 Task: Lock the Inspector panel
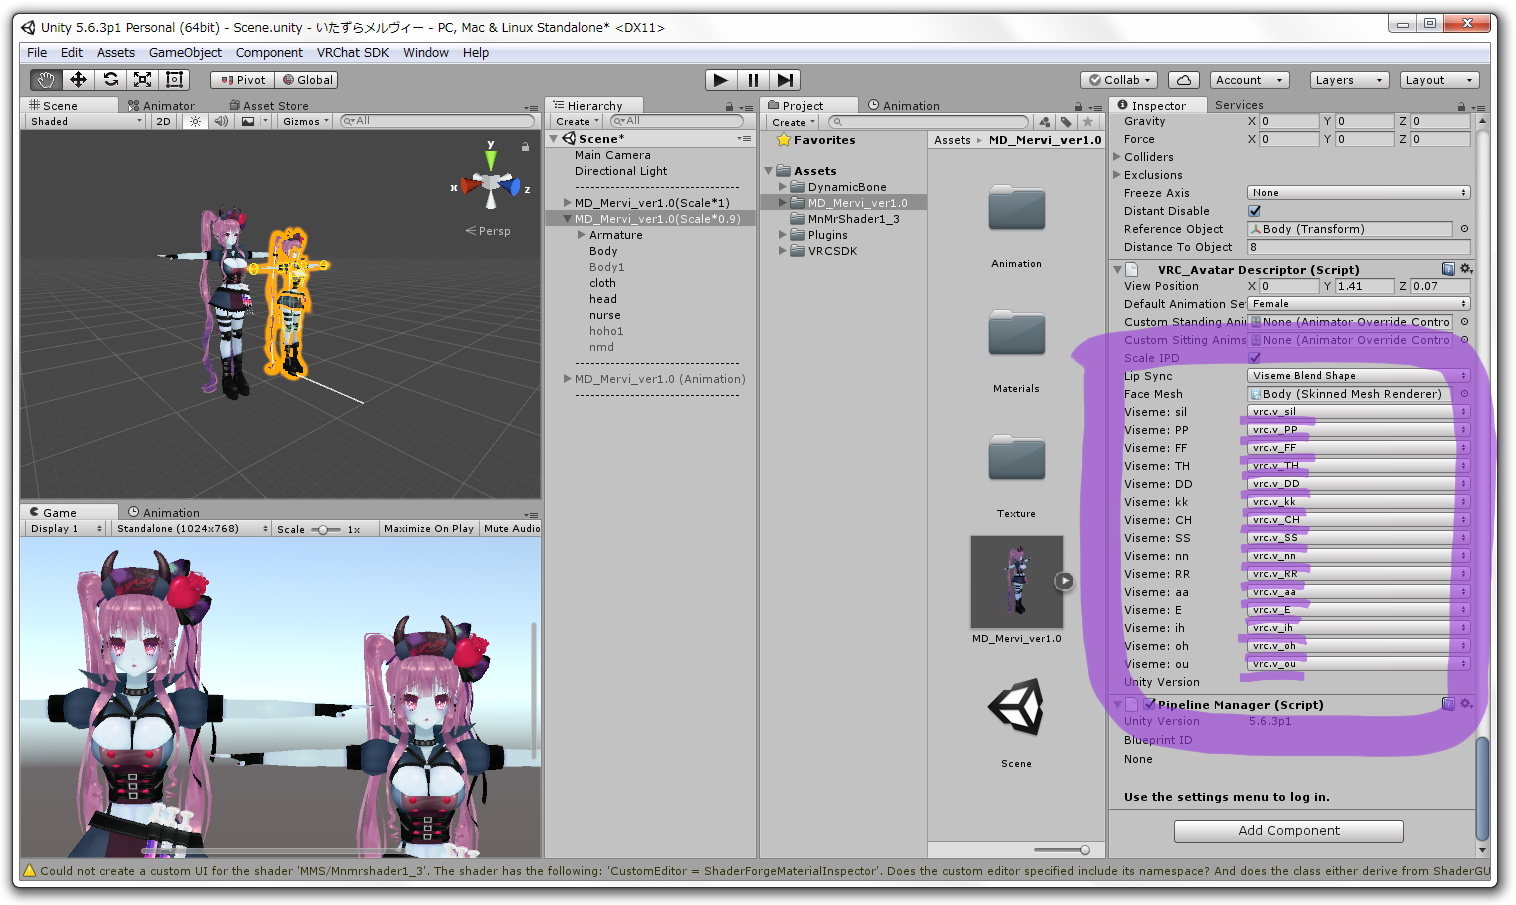pos(1461,107)
